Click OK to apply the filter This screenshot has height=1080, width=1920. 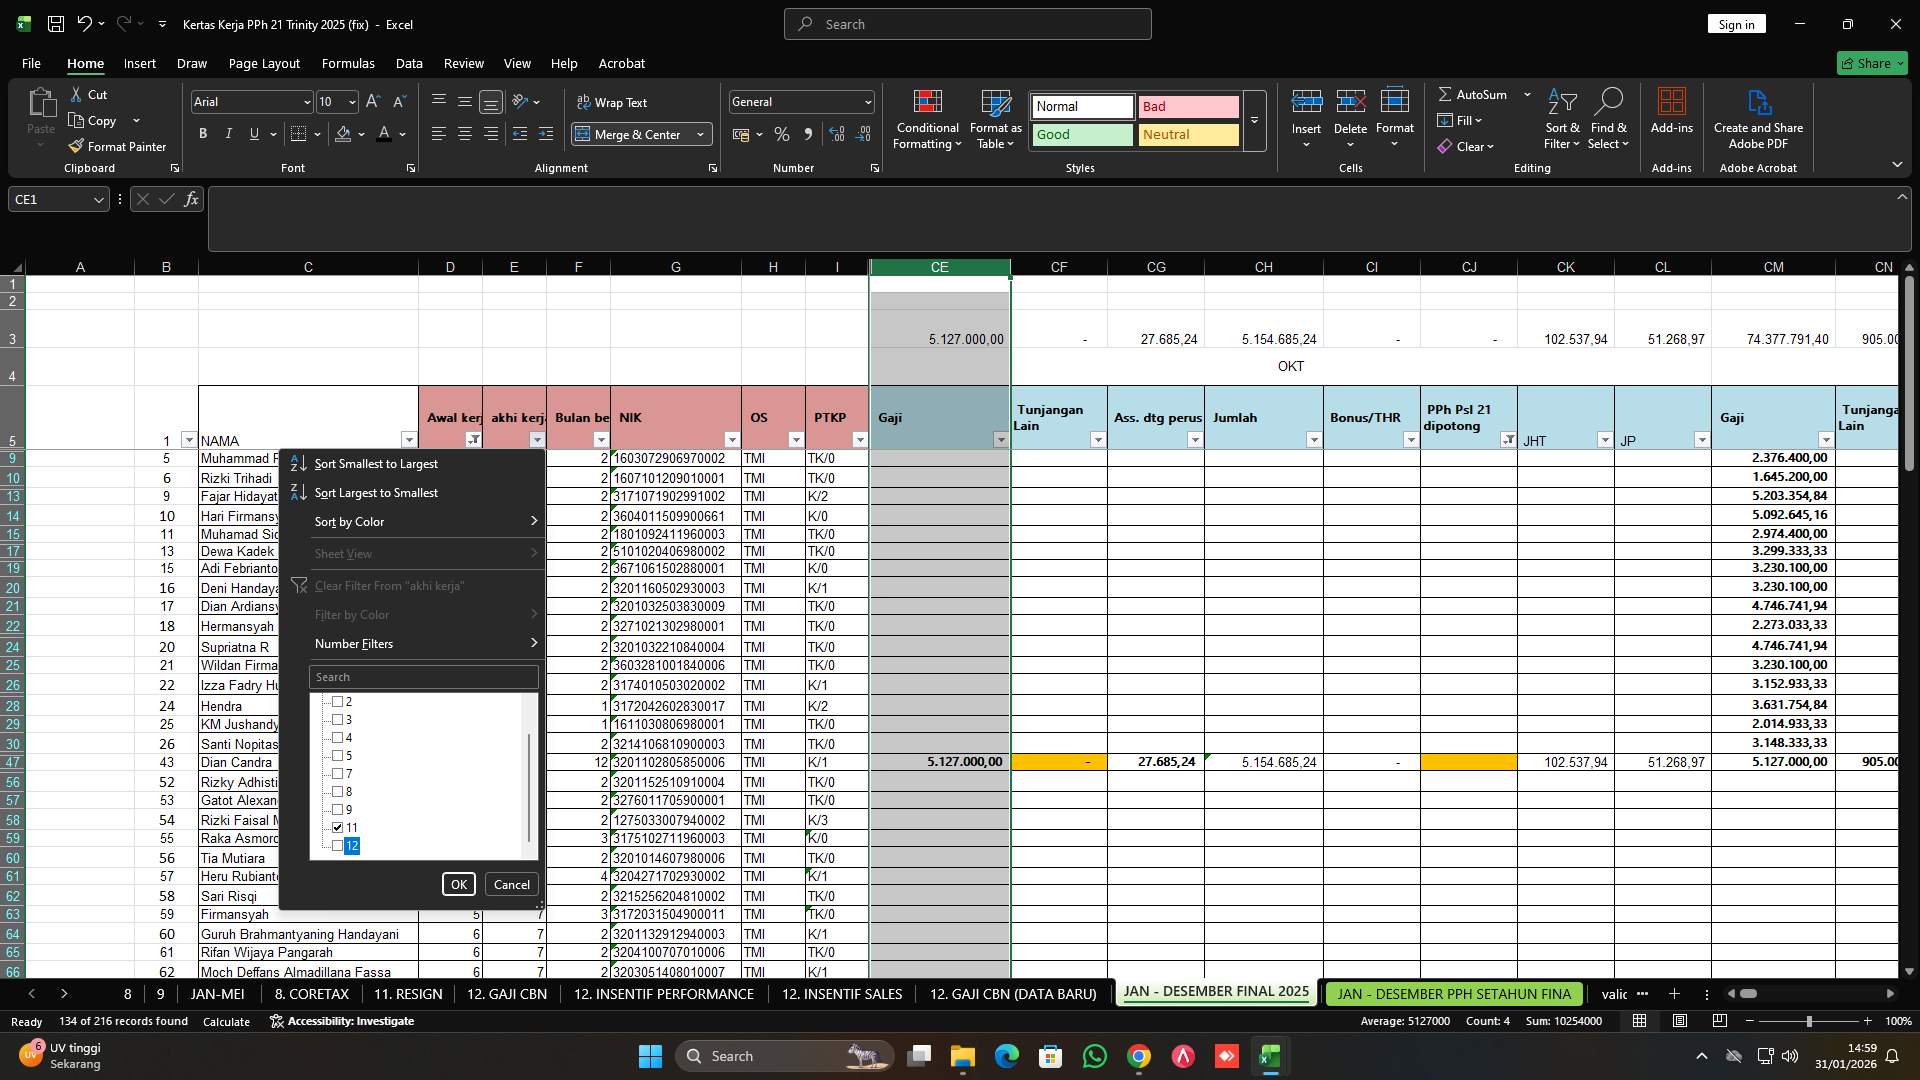click(x=459, y=884)
